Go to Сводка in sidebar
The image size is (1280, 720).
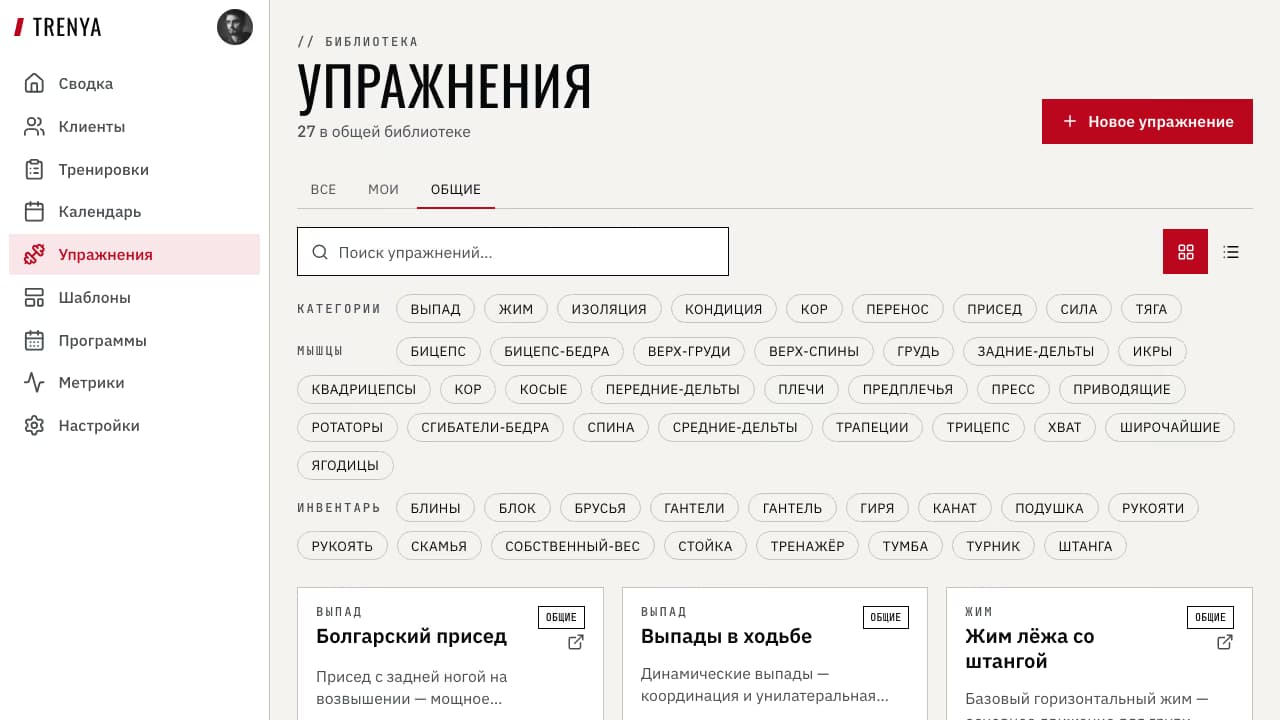coord(134,84)
